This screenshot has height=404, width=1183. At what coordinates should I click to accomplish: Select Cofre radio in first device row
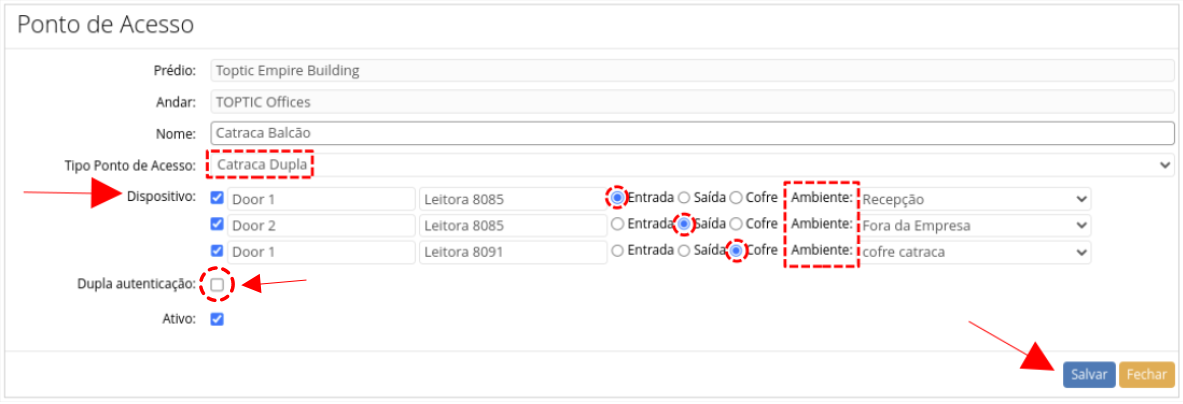736,198
